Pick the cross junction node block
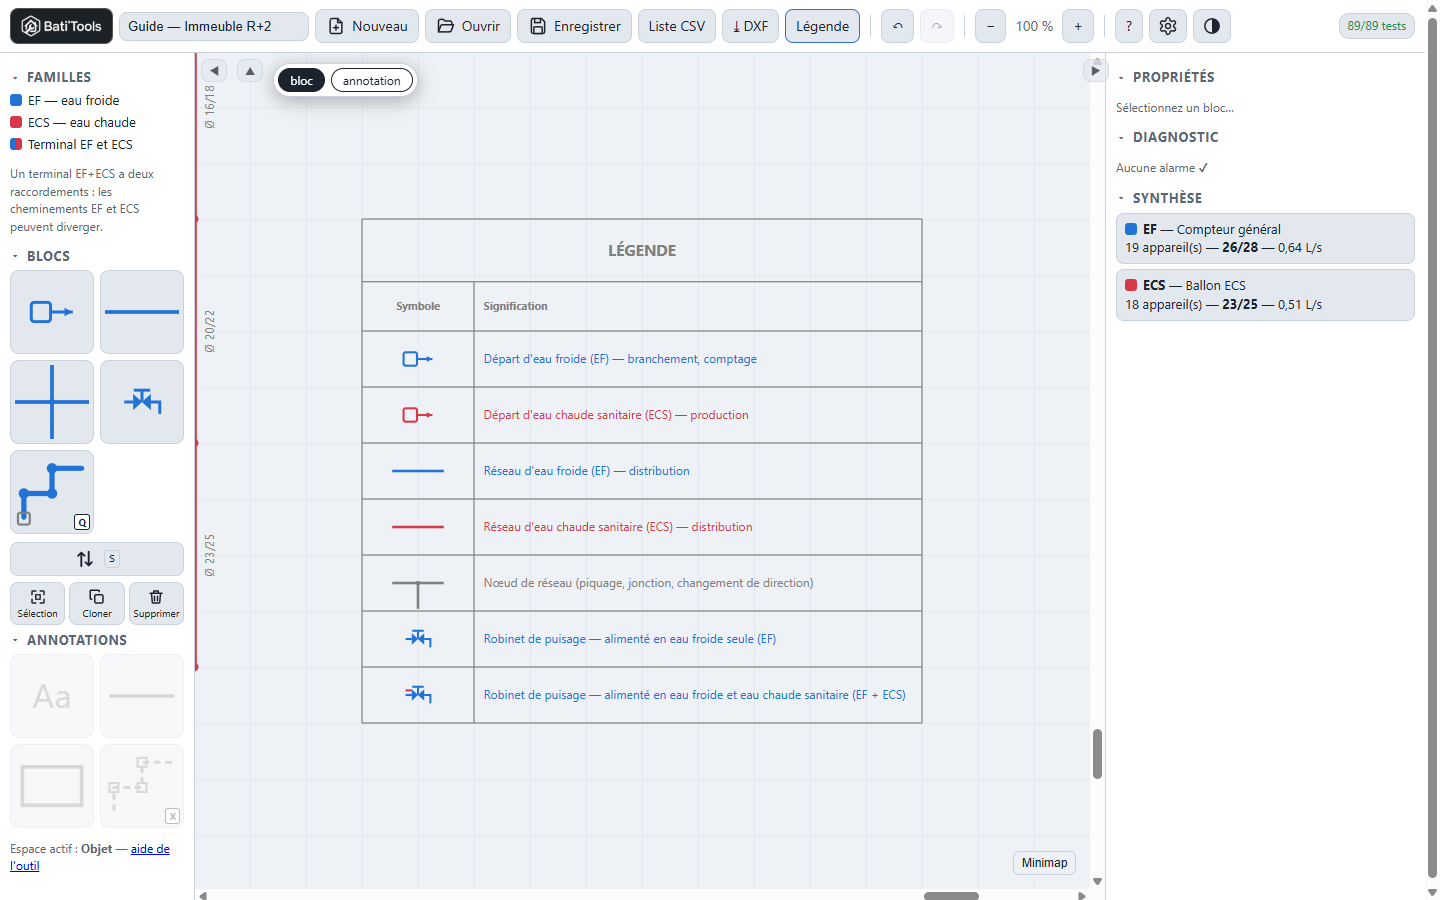The width and height of the screenshot is (1440, 900). point(52,402)
